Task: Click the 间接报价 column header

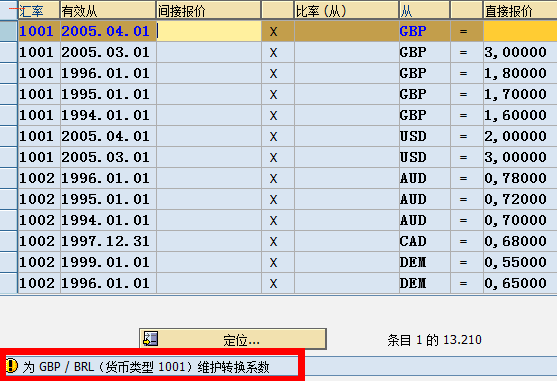Action: pos(209,11)
